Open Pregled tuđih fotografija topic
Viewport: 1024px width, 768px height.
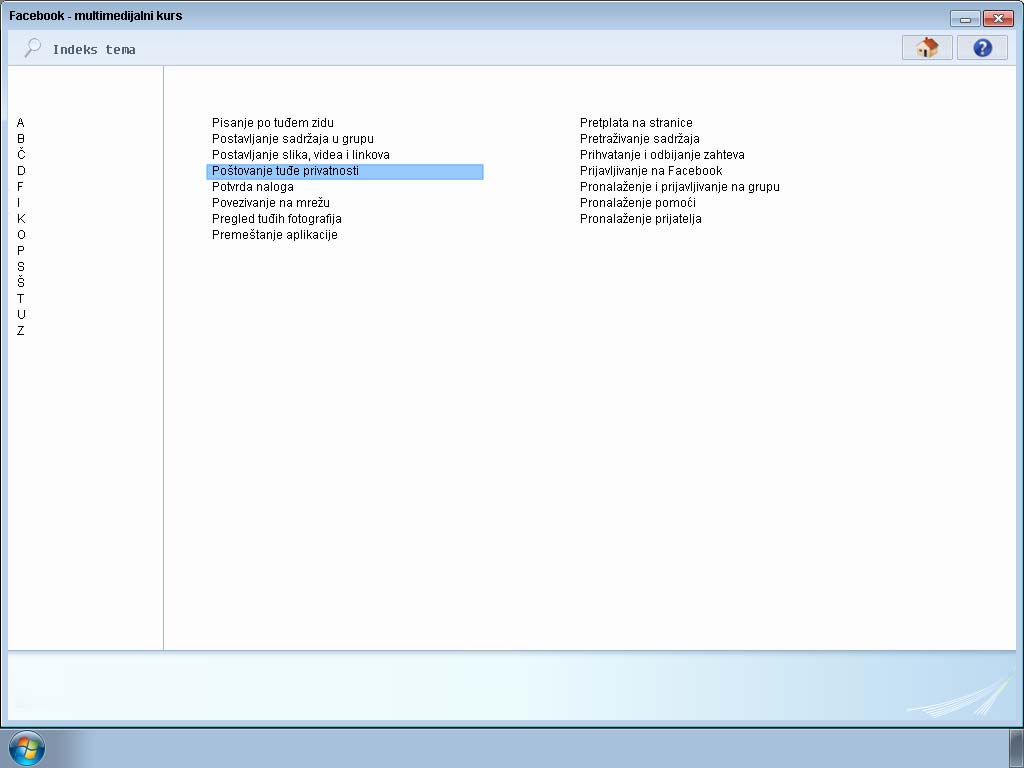tap(277, 219)
